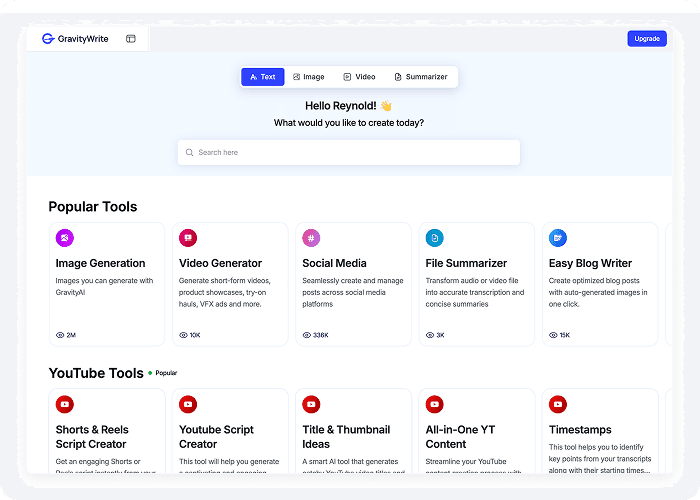Open Title & Thumbnail Ideas title
Screen dimensions: 700x500
point(346,437)
